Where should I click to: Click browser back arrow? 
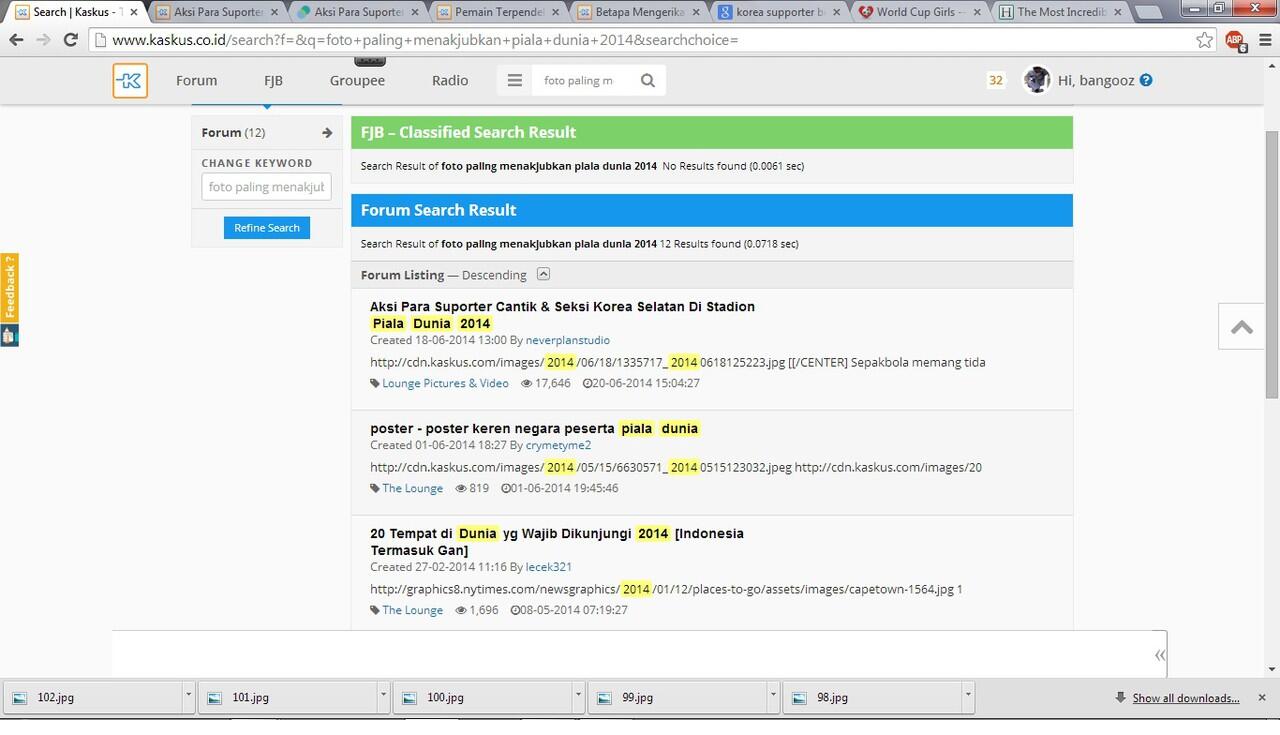[16, 40]
